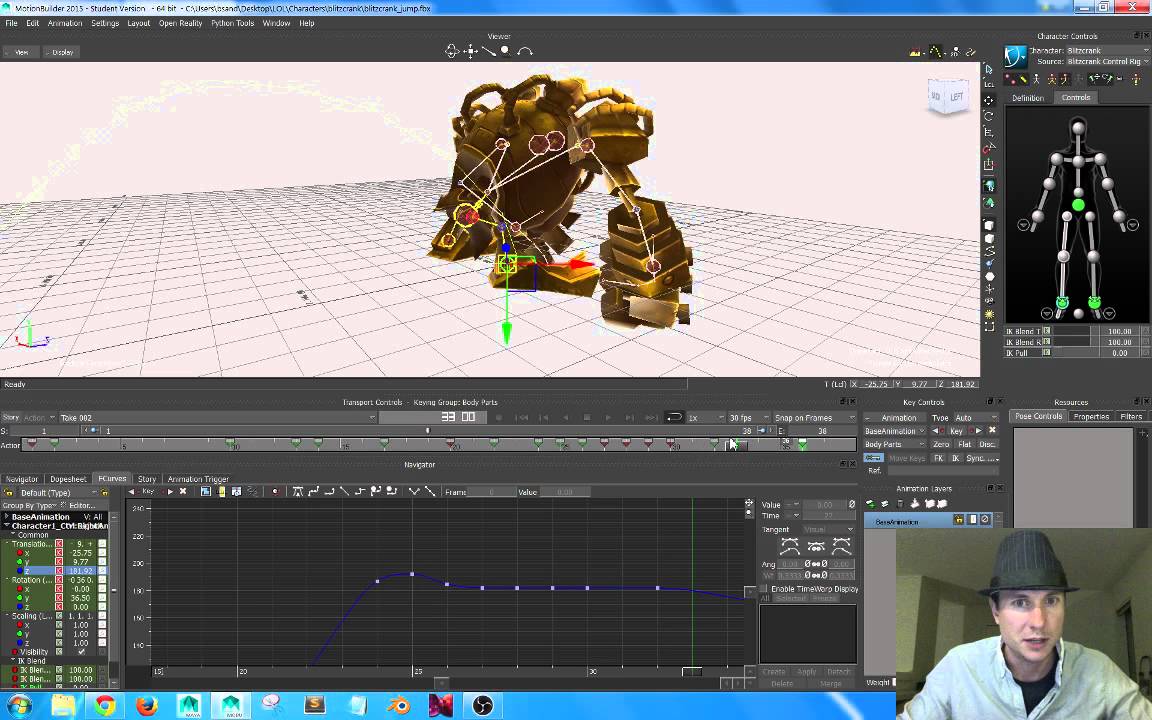
Task: Open the Character Blitzcrank dropdown
Action: pyautogui.click(x=1107, y=51)
